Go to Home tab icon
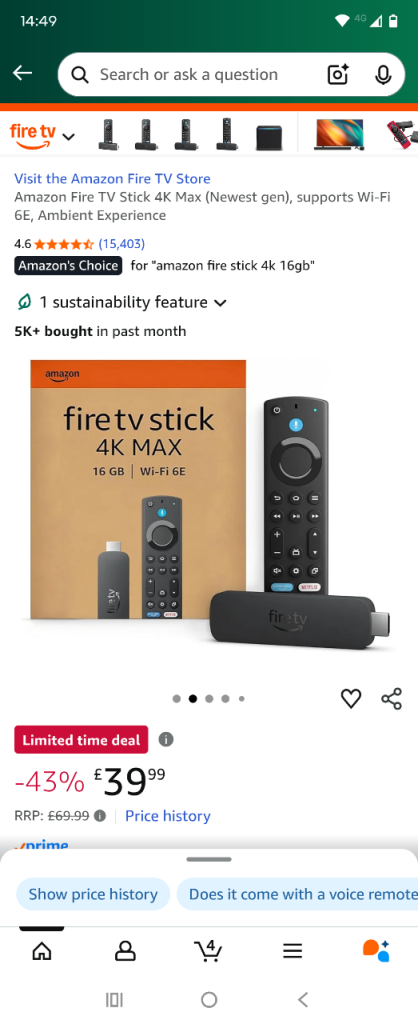The width and height of the screenshot is (418, 1024). [x=42, y=951]
